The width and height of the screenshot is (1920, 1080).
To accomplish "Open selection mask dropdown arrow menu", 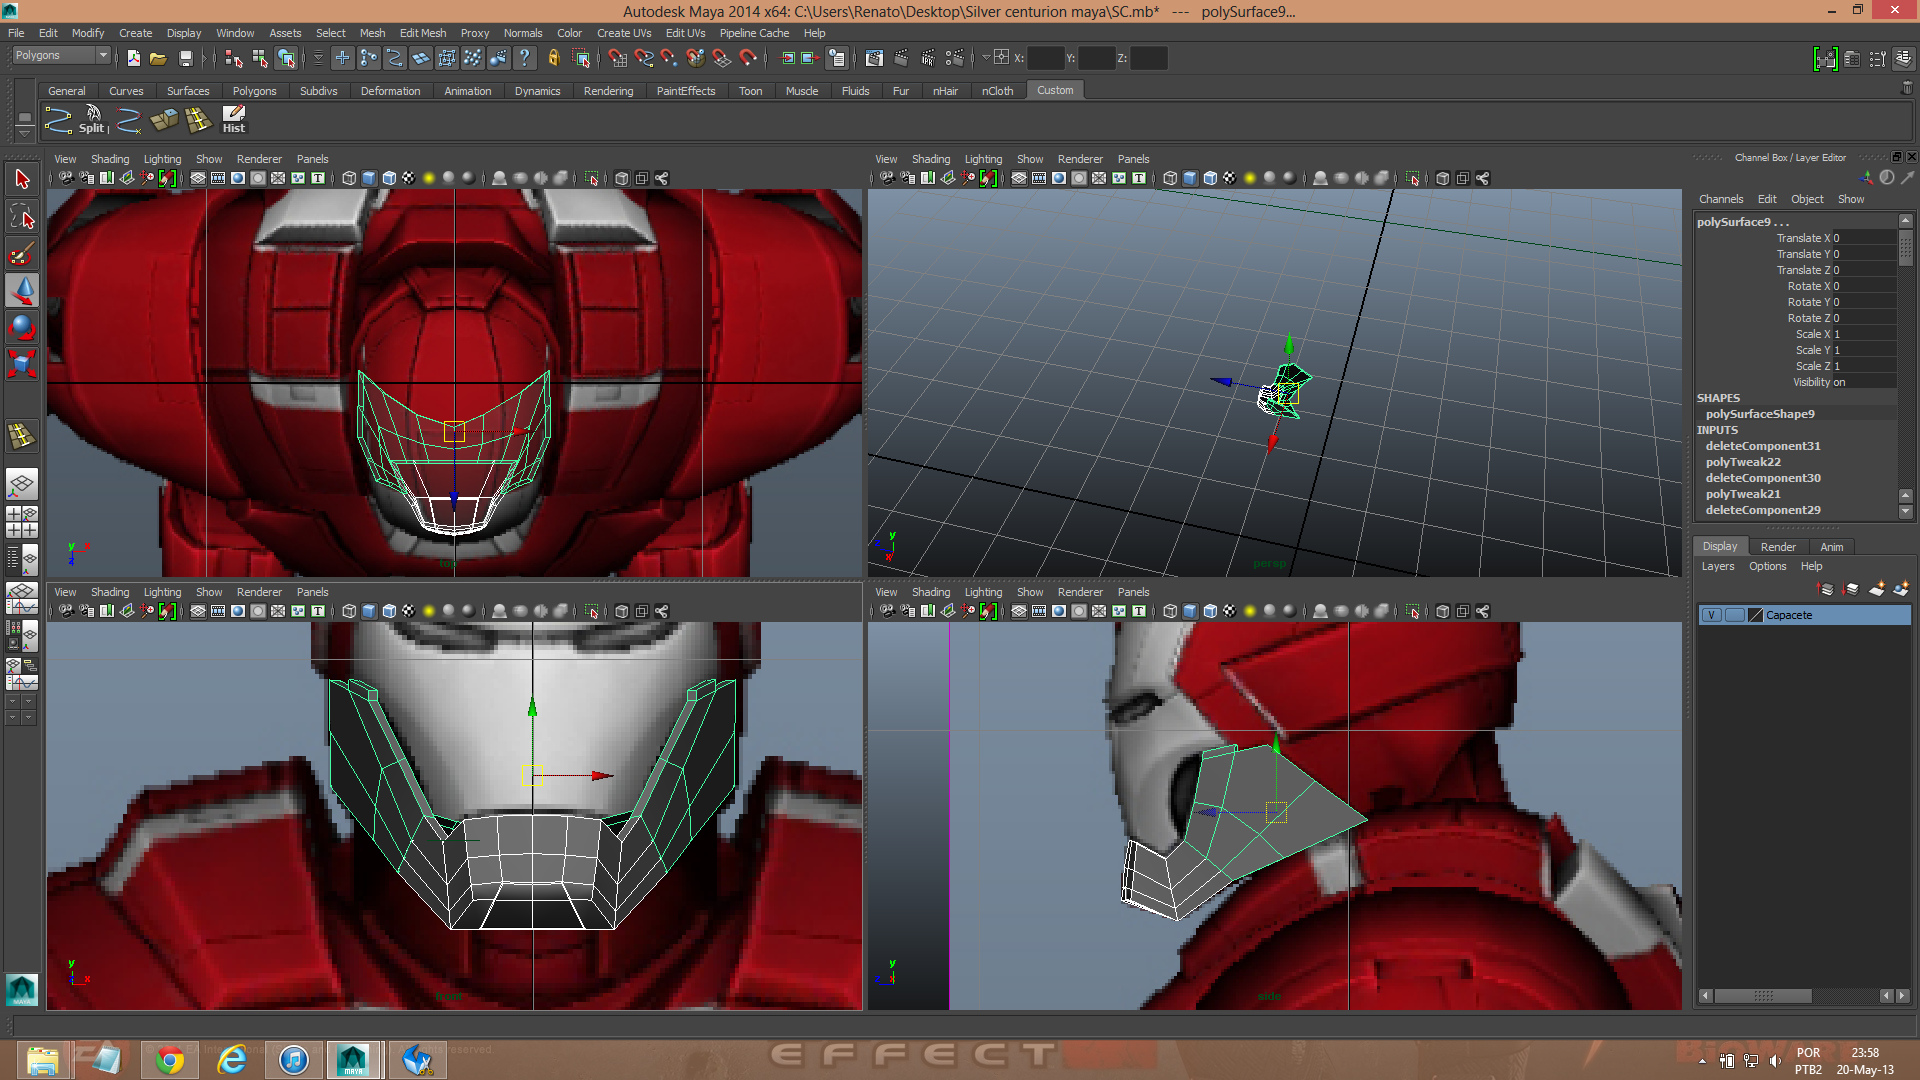I will coord(318,58).
